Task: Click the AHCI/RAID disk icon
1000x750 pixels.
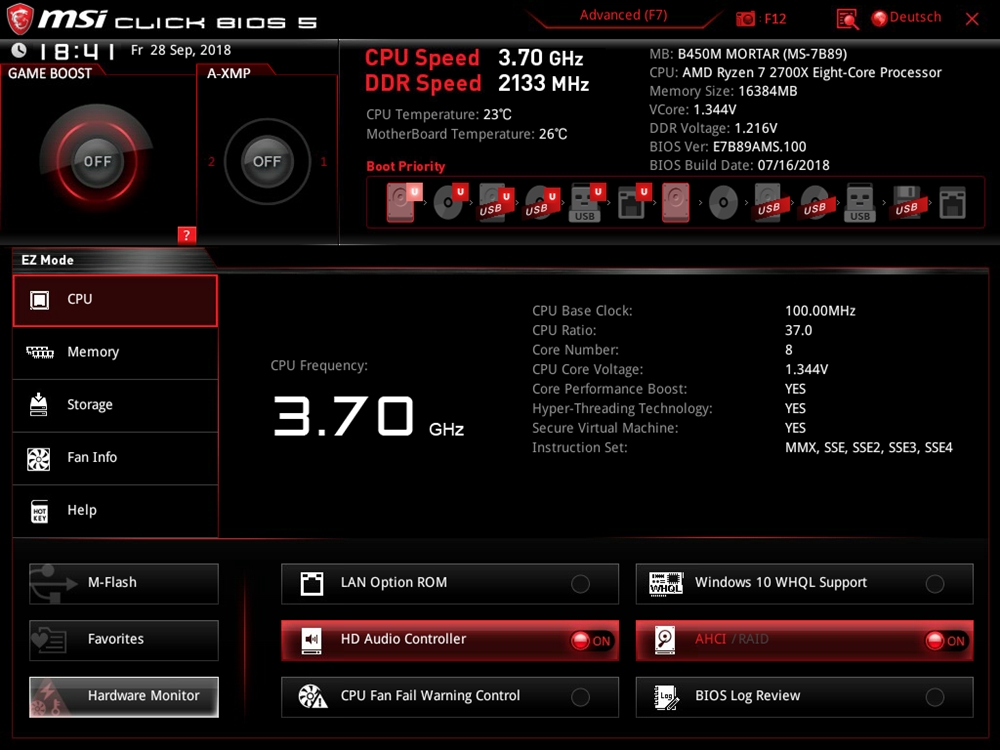Action: pos(665,640)
